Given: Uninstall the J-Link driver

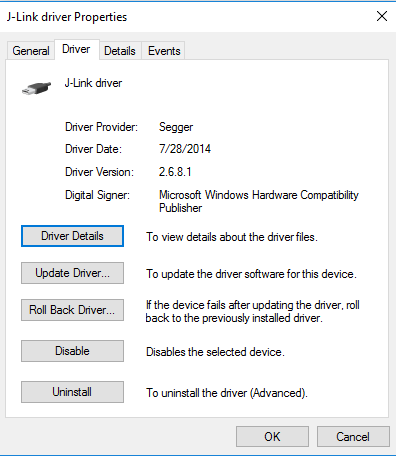Looking at the screenshot, I should click(72, 392).
